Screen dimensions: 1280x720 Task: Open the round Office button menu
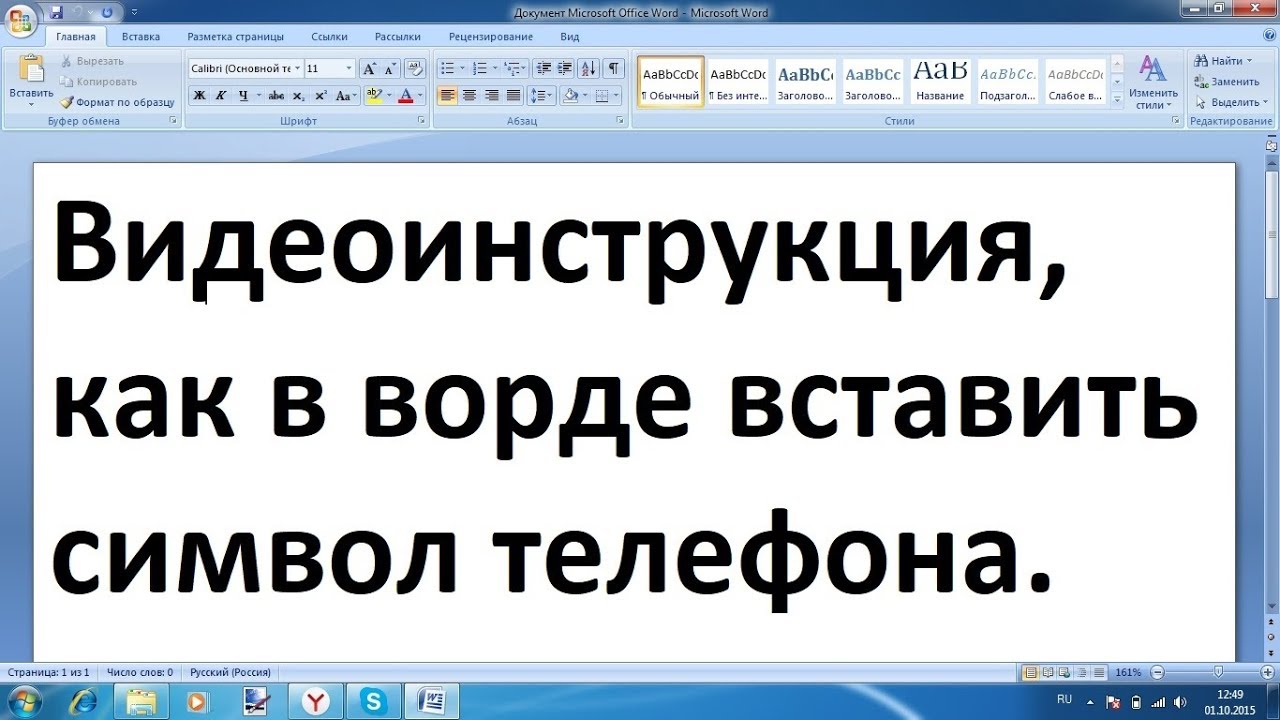click(x=20, y=19)
